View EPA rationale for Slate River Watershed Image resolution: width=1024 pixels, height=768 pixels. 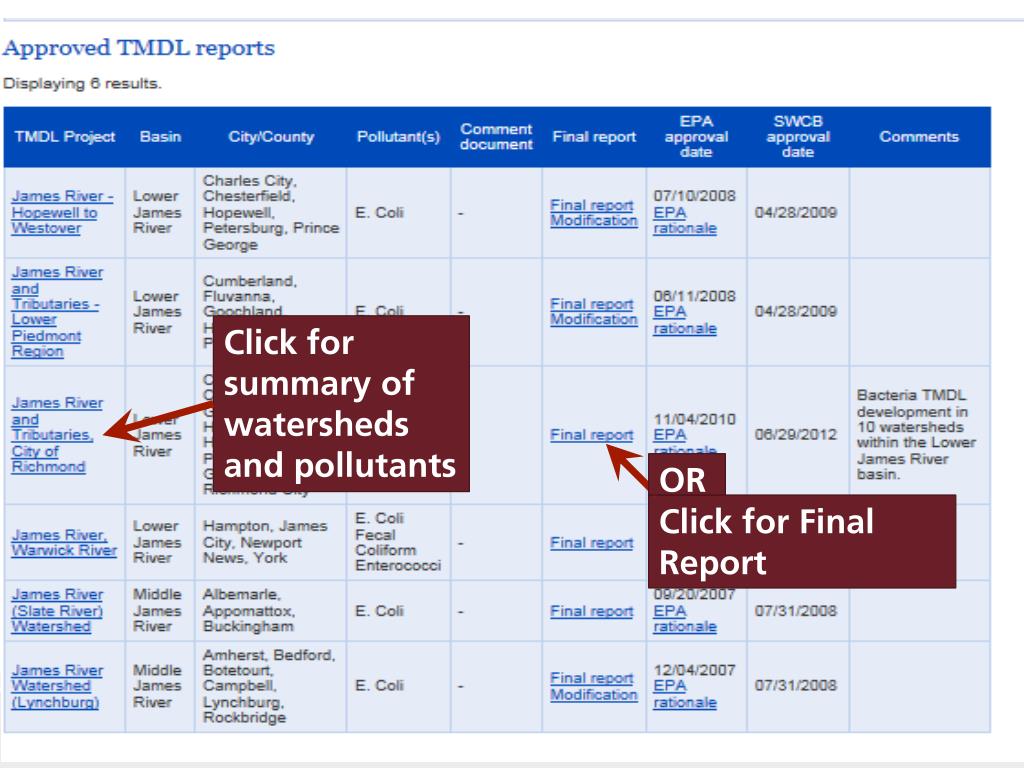tap(684, 619)
